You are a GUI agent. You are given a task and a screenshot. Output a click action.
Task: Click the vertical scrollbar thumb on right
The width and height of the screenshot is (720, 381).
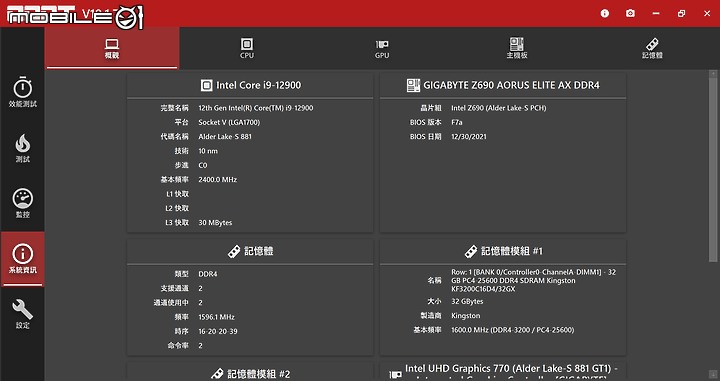tap(713, 169)
